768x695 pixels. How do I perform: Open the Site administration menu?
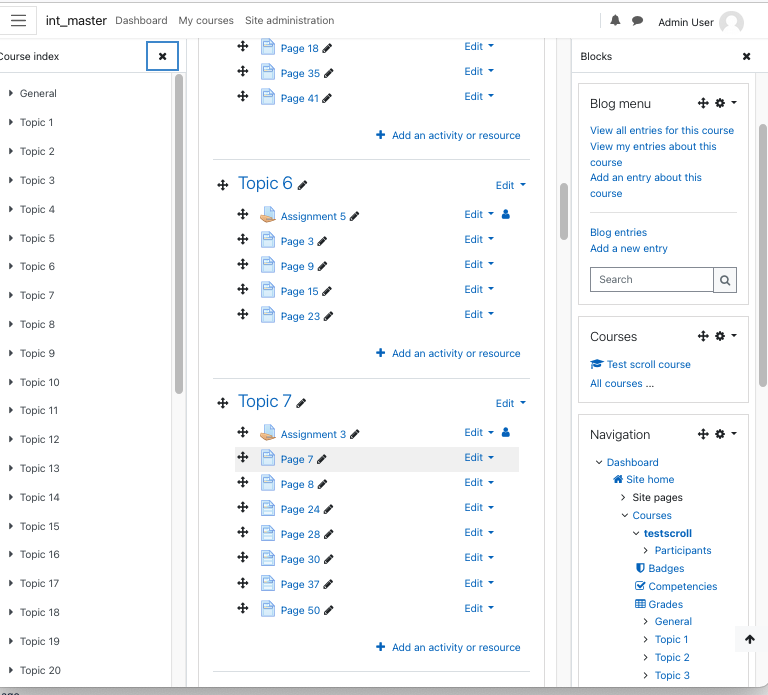click(289, 21)
